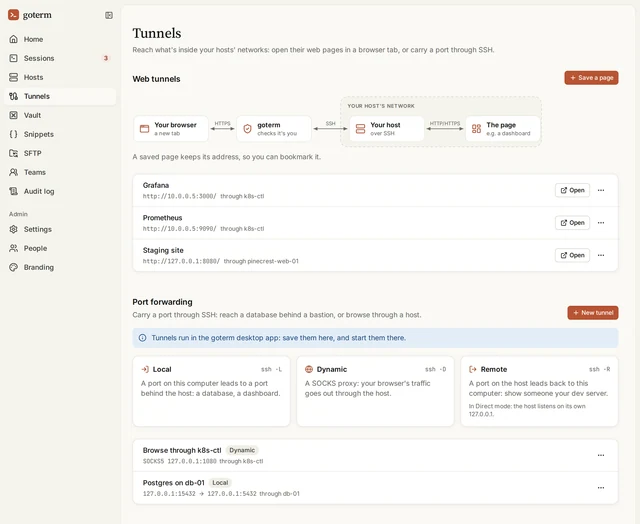Click the Home house icon
Viewport: 640px width, 524px height.
(x=13, y=39)
